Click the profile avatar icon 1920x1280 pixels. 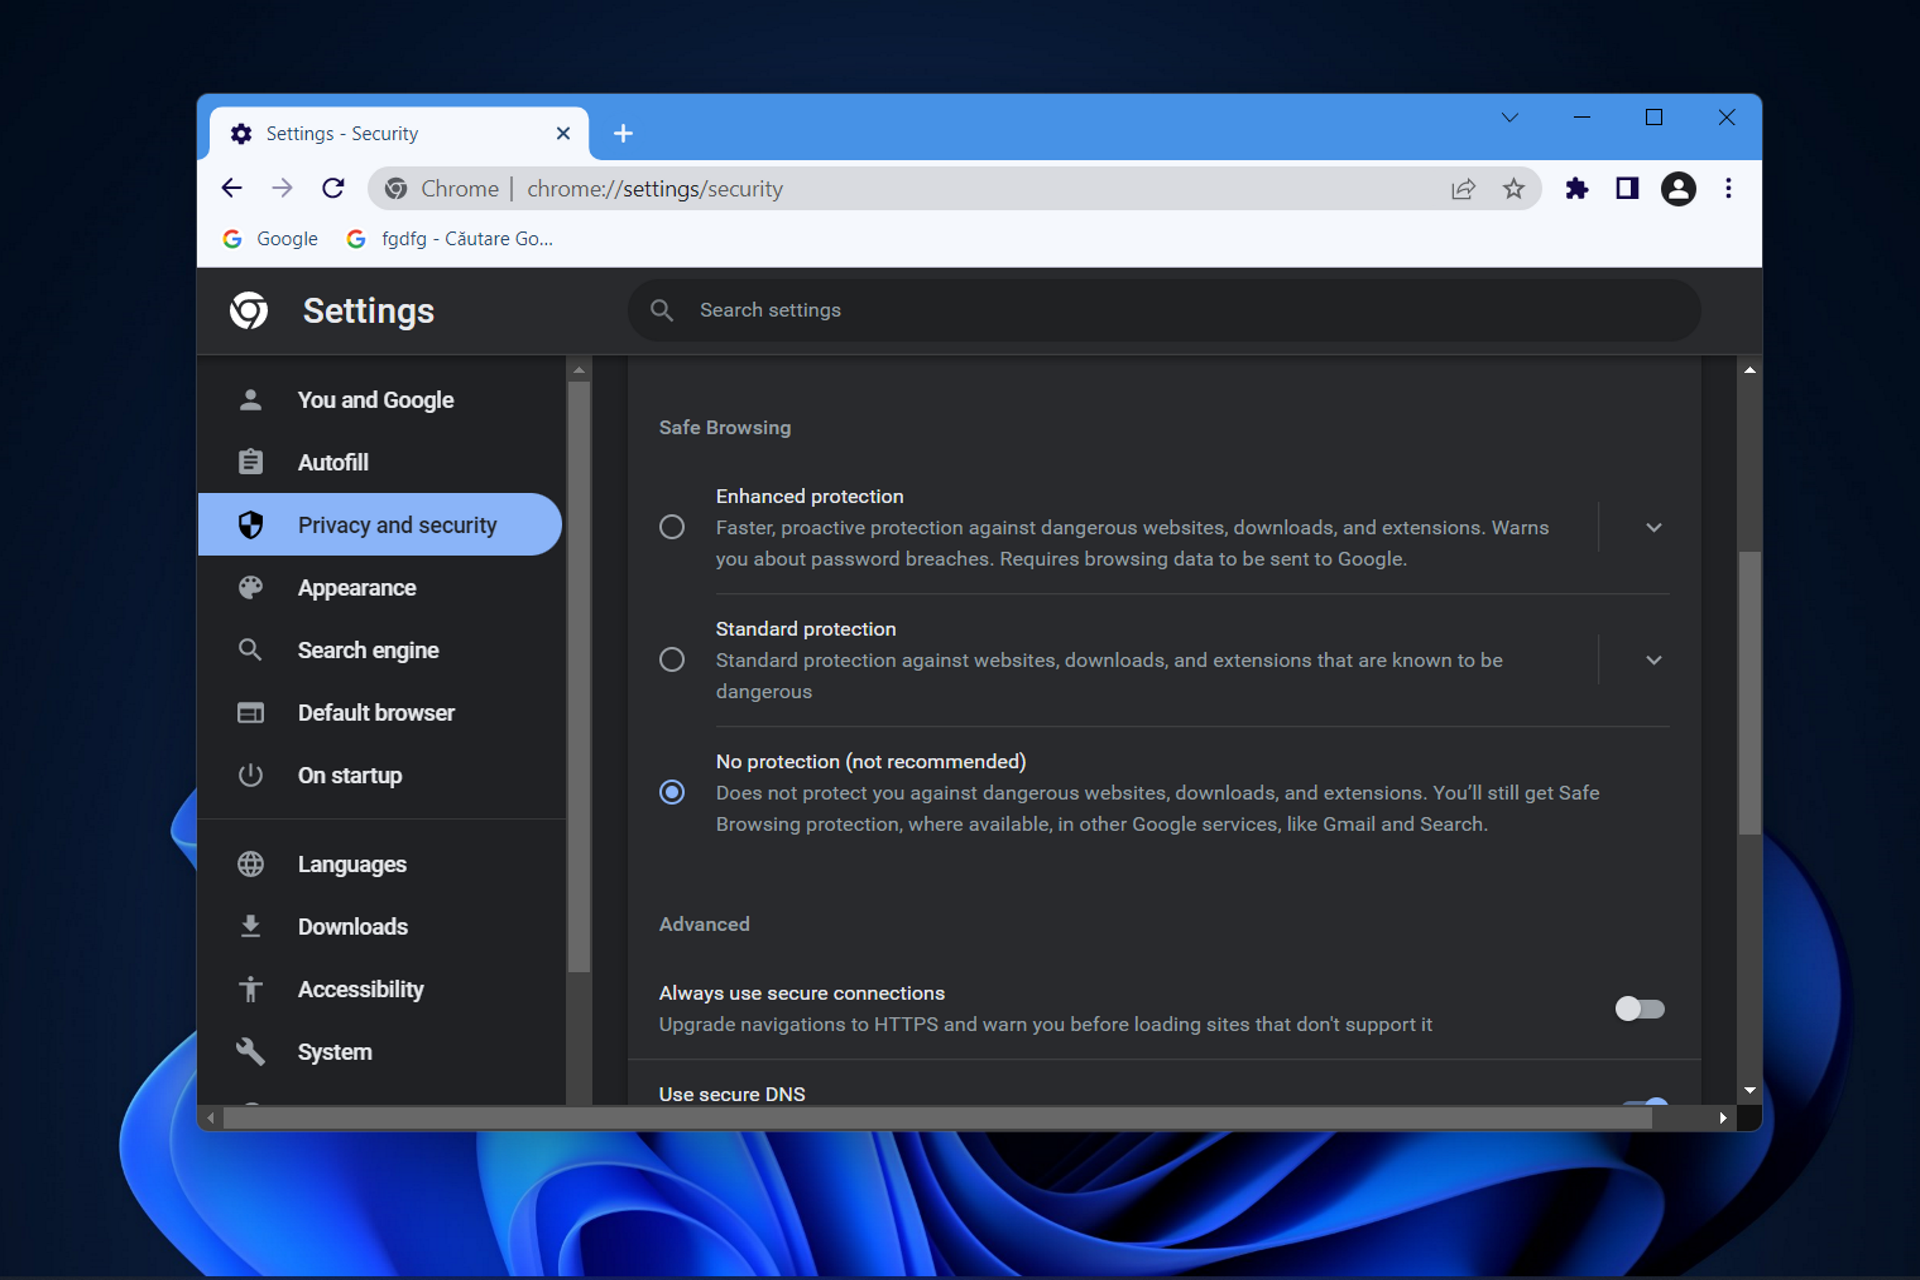(x=1678, y=188)
